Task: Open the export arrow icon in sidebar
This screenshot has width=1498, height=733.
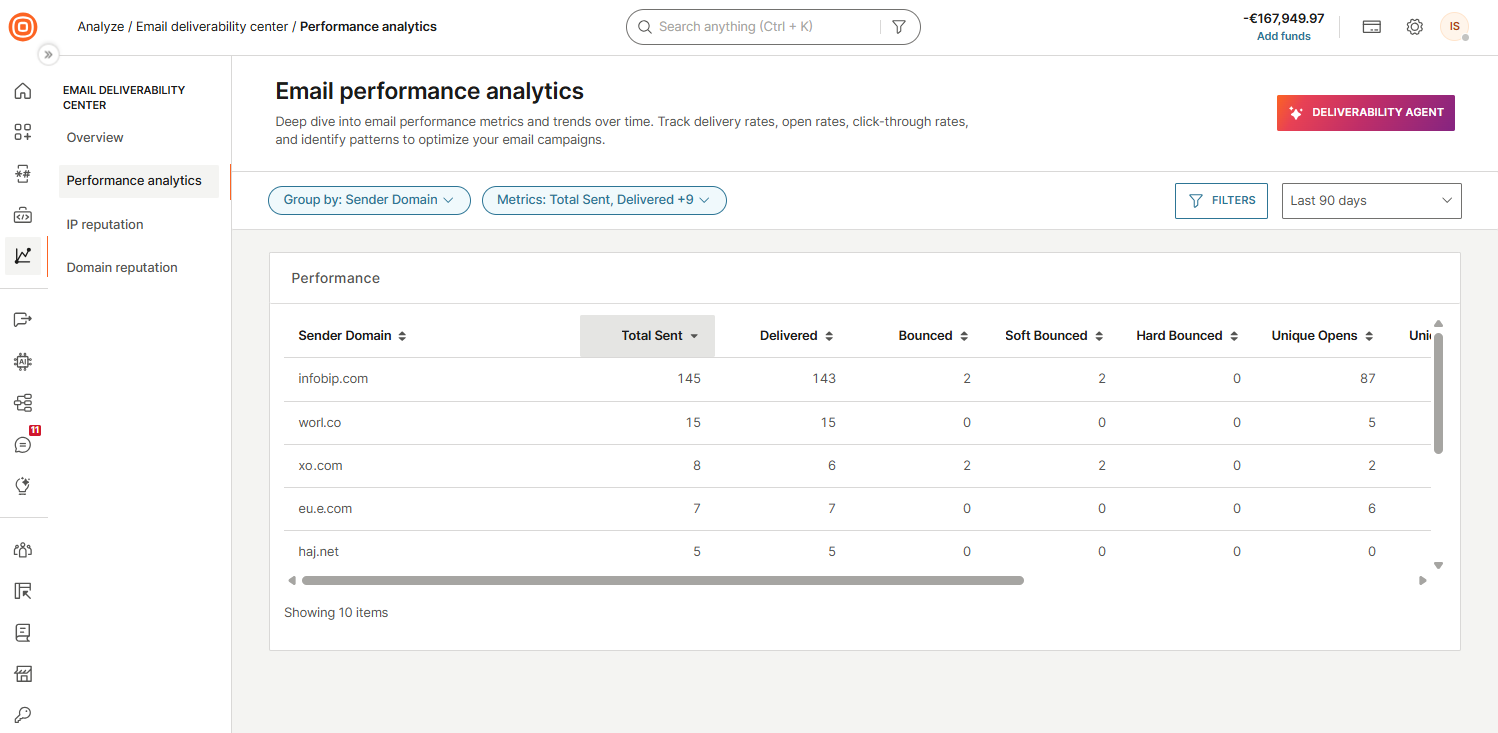Action: (22, 319)
